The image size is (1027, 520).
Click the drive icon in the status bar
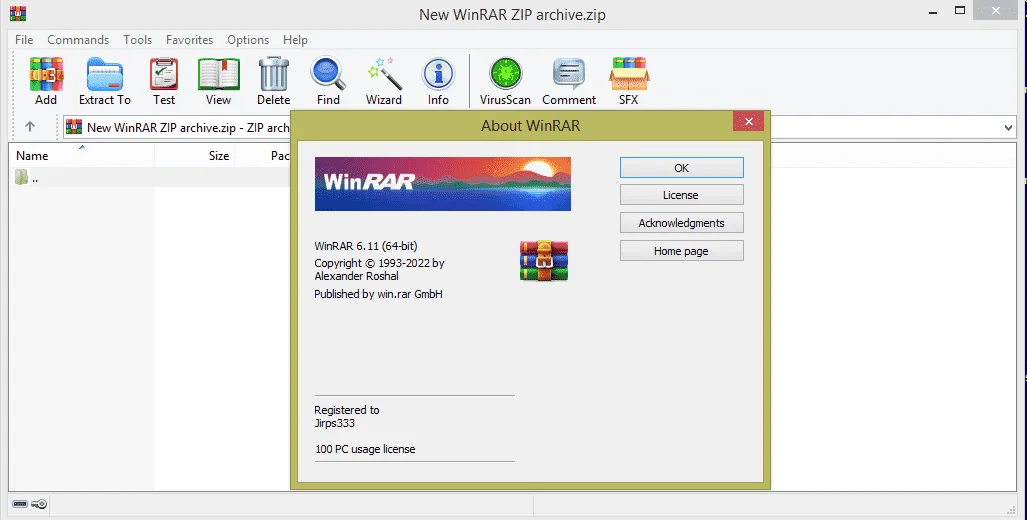[20, 504]
